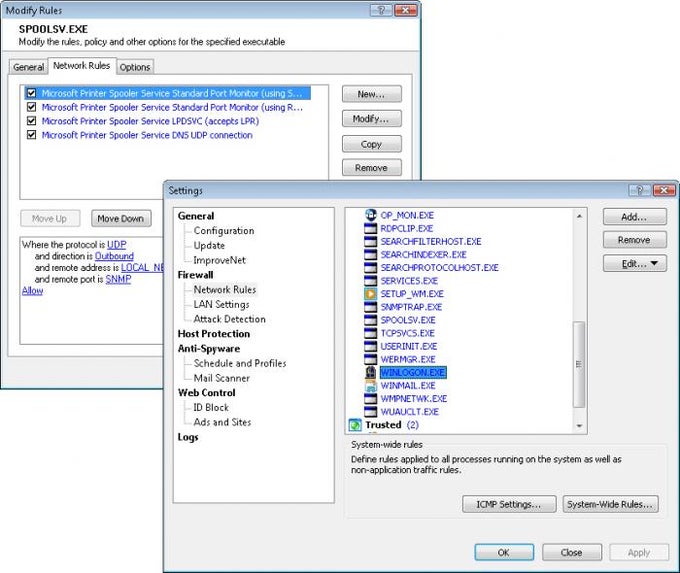Click the Modify... button

point(372,118)
